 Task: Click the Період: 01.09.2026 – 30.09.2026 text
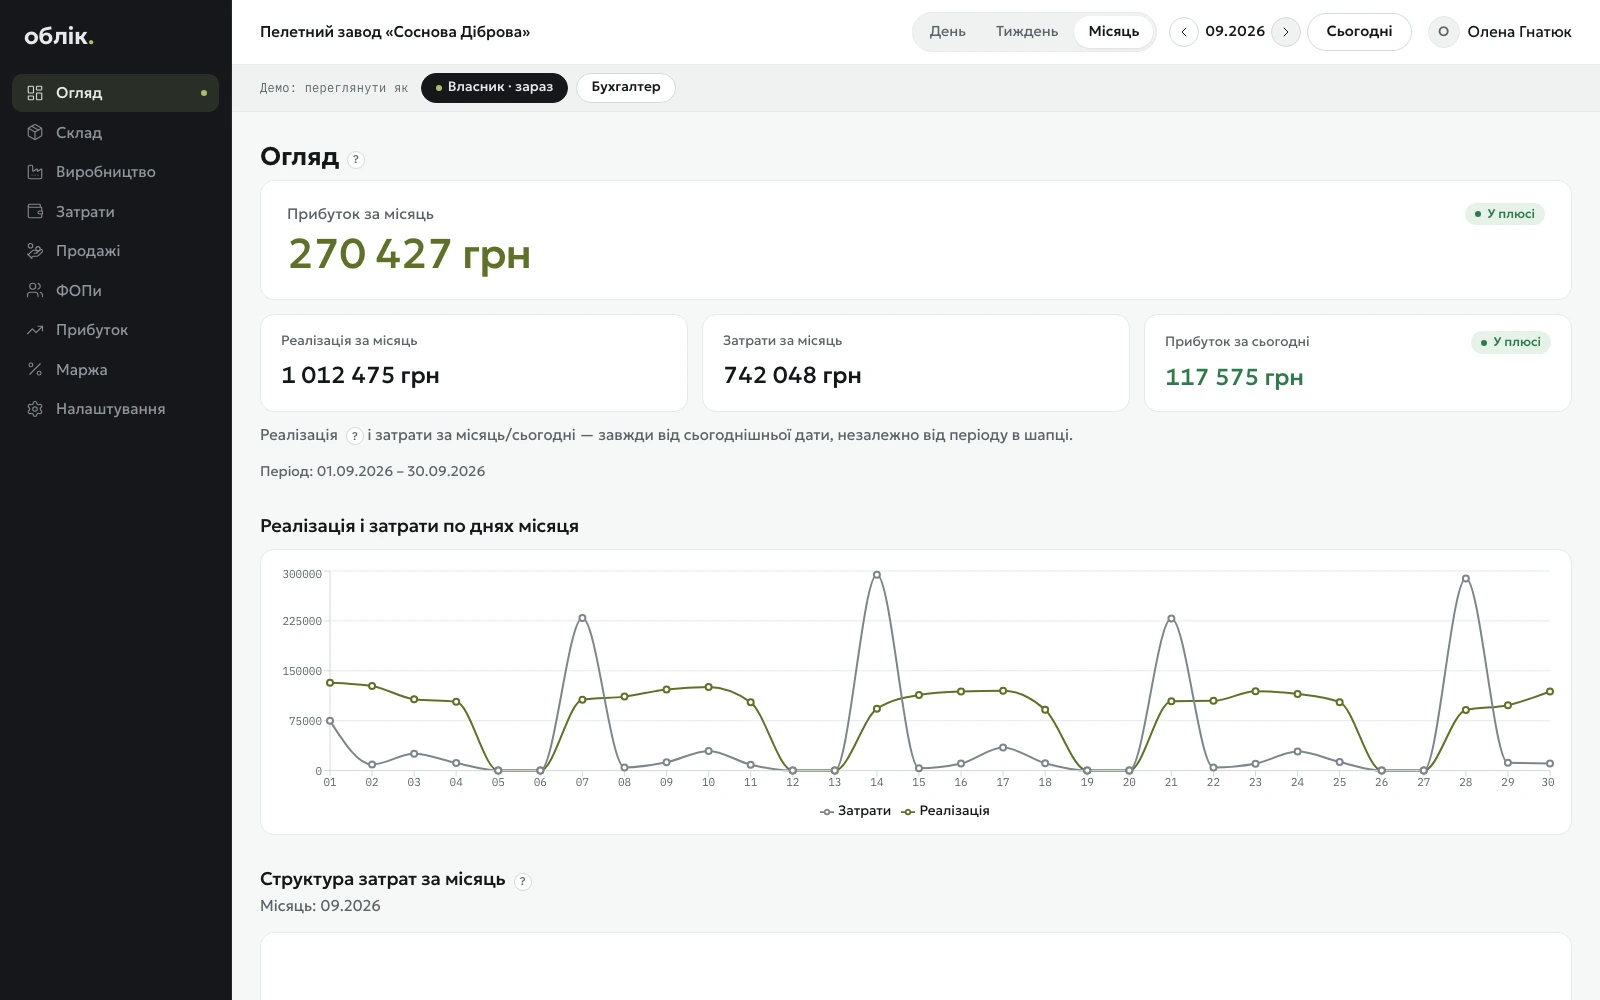(x=372, y=472)
